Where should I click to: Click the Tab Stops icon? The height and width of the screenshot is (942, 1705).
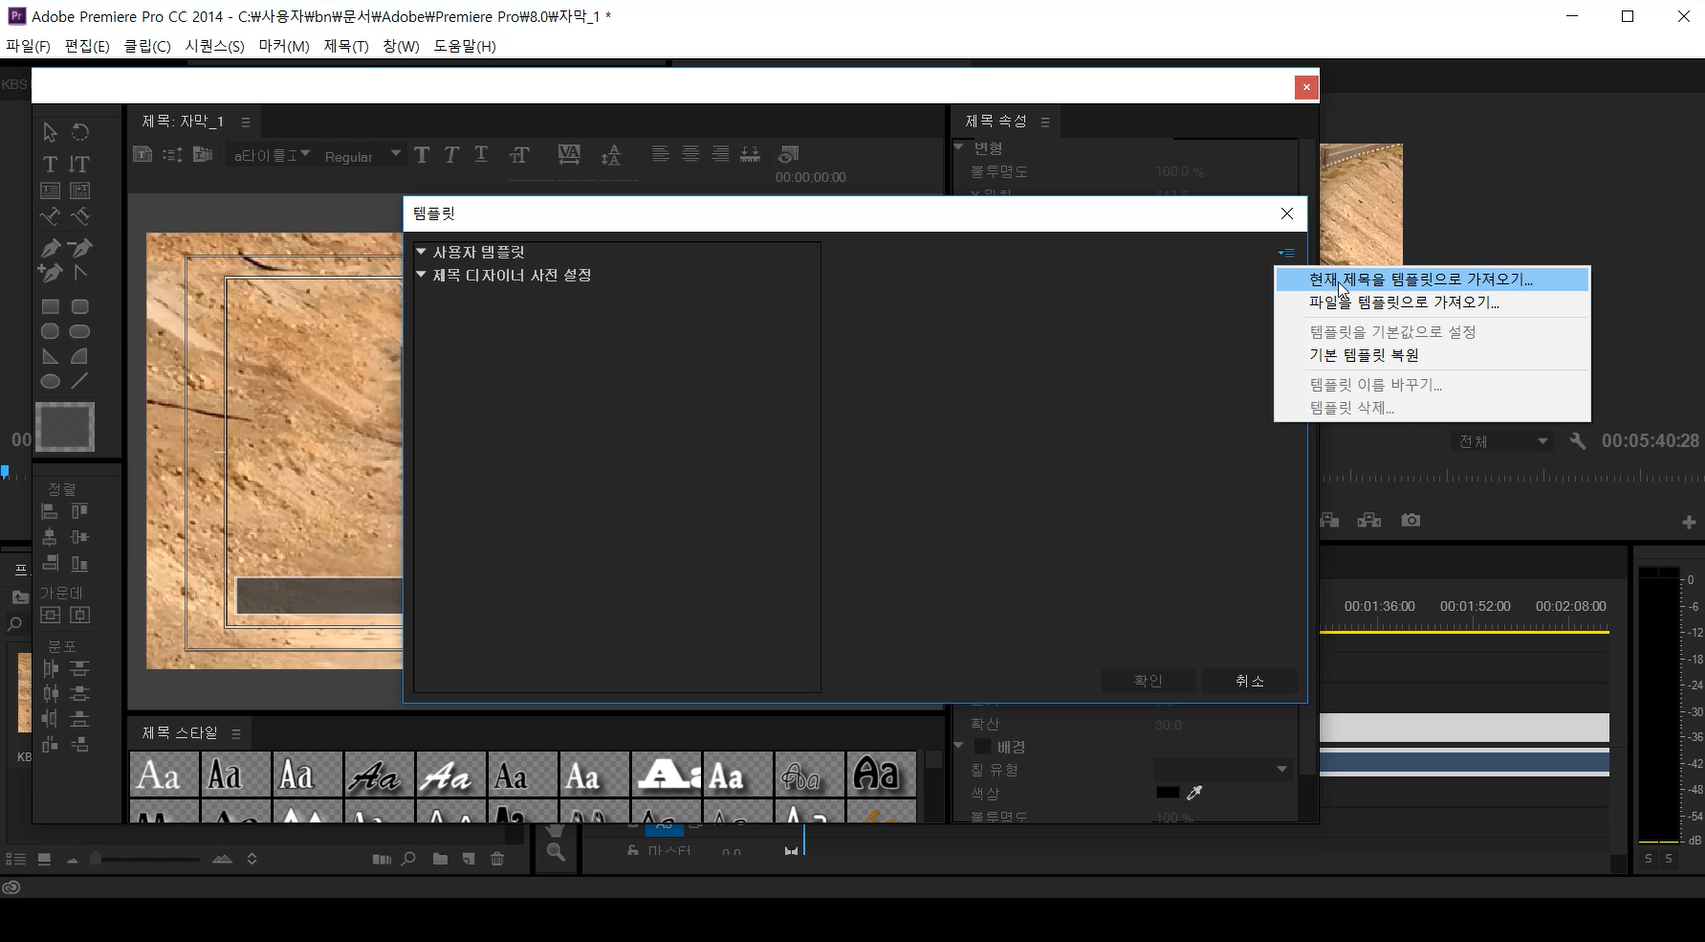pos(750,154)
